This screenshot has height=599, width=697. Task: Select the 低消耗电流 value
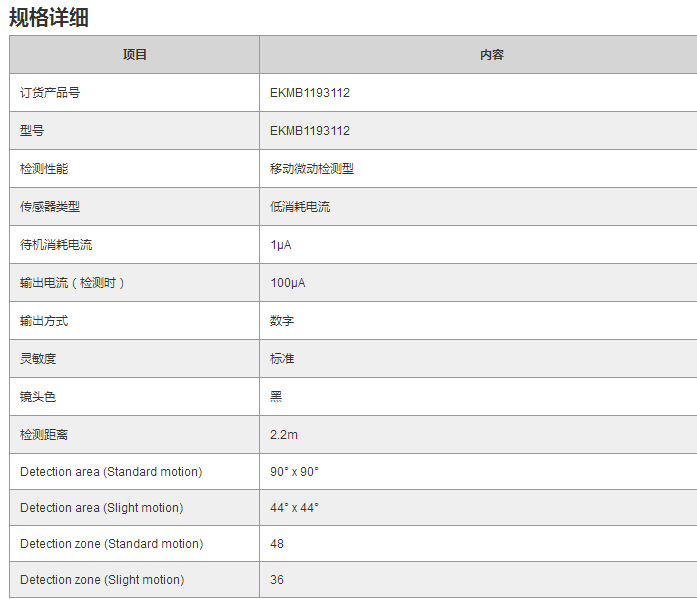(300, 207)
